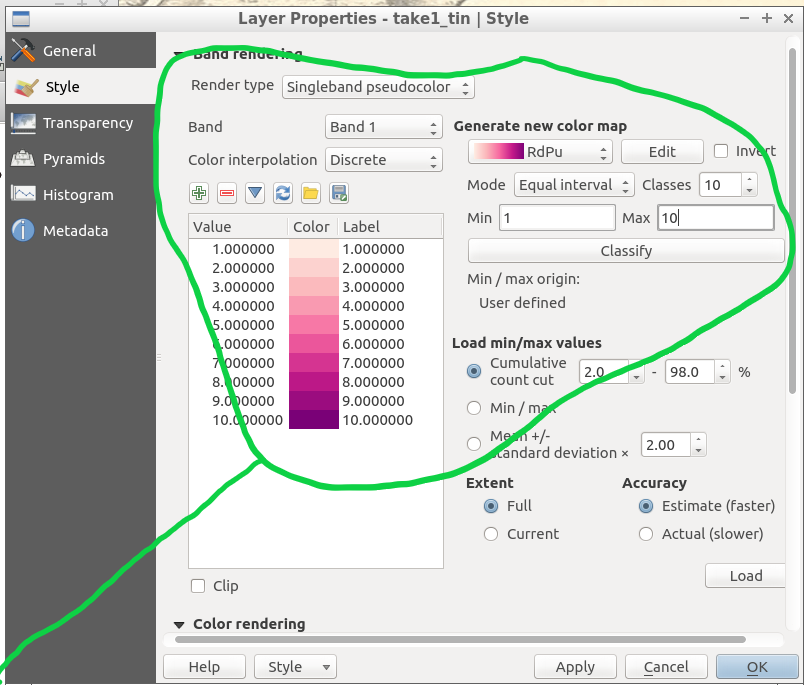The width and height of the screenshot is (804, 685).
Task: Open the Mode Equal interval dropdown
Action: click(574, 185)
